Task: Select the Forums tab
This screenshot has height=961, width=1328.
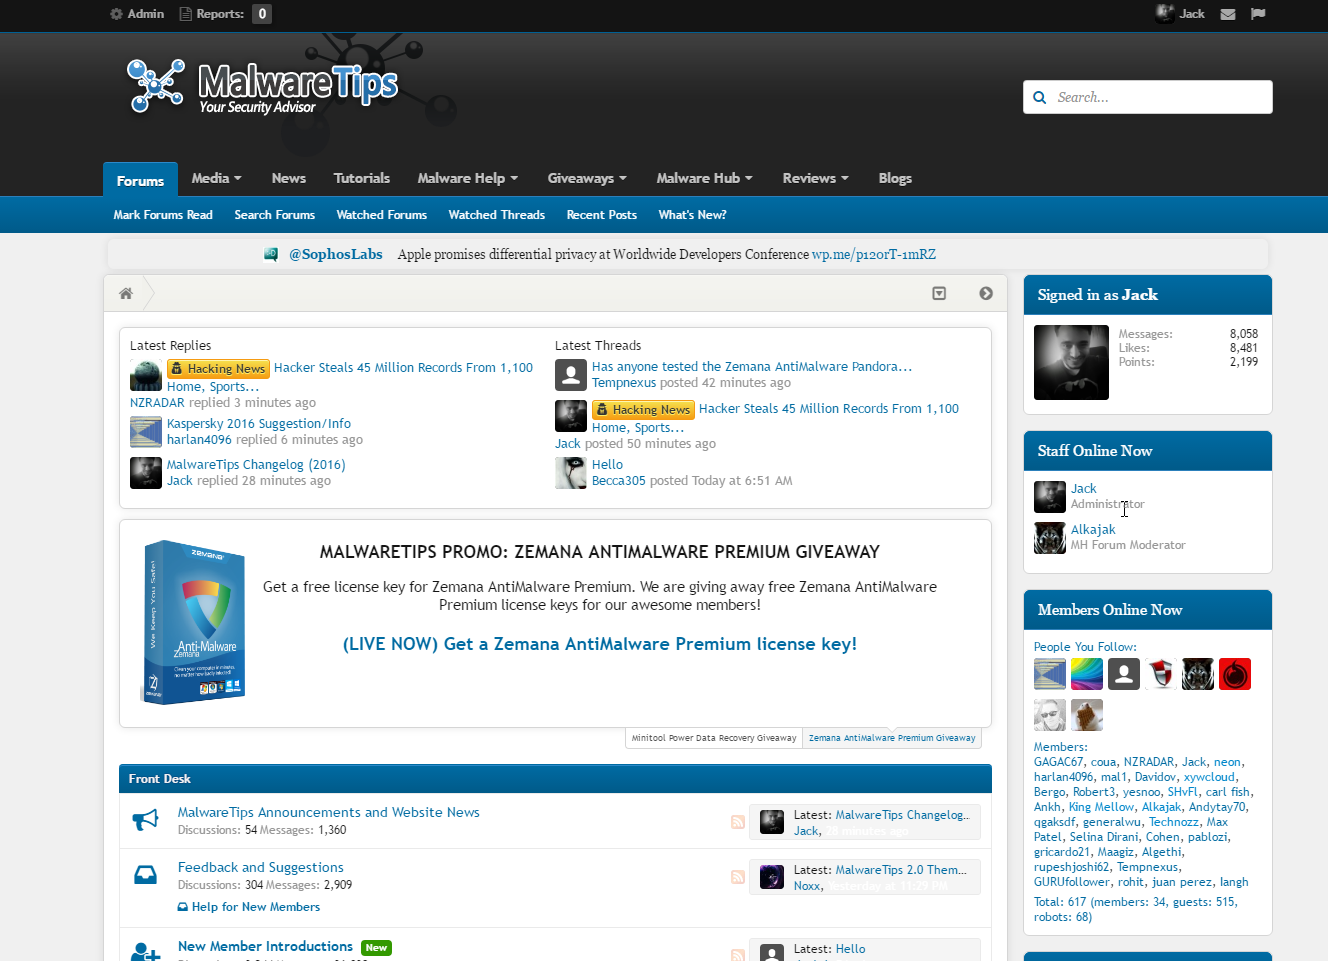Action: 140,180
